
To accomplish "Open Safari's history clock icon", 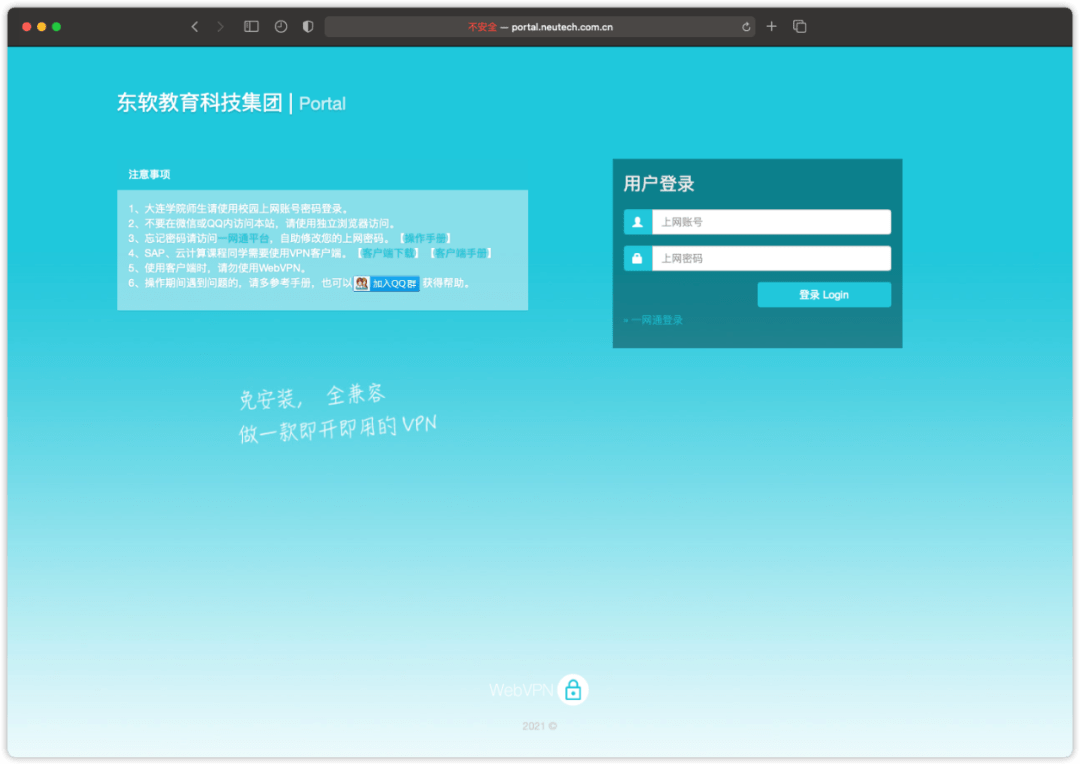I will (279, 26).
